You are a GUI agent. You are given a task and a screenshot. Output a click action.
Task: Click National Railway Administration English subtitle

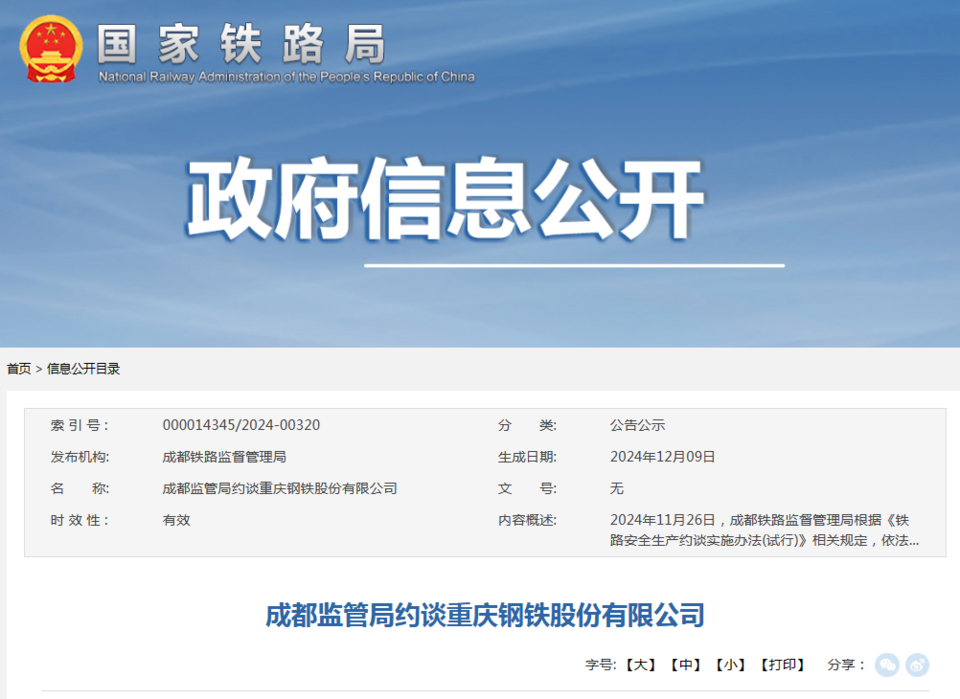pos(287,77)
